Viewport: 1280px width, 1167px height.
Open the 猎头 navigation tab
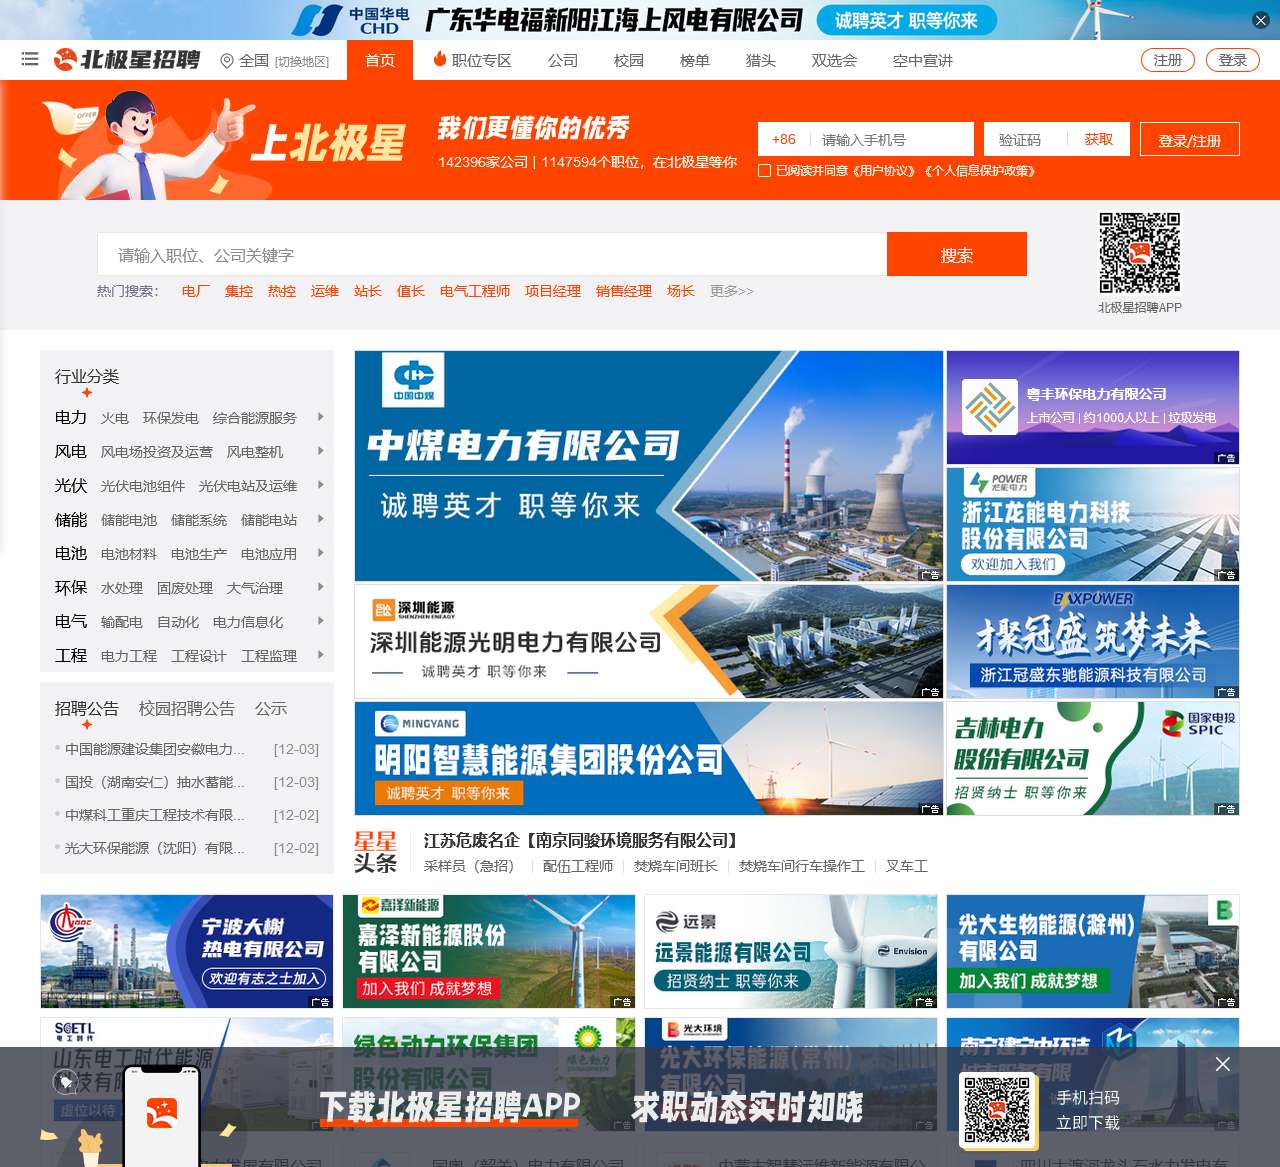tap(761, 61)
